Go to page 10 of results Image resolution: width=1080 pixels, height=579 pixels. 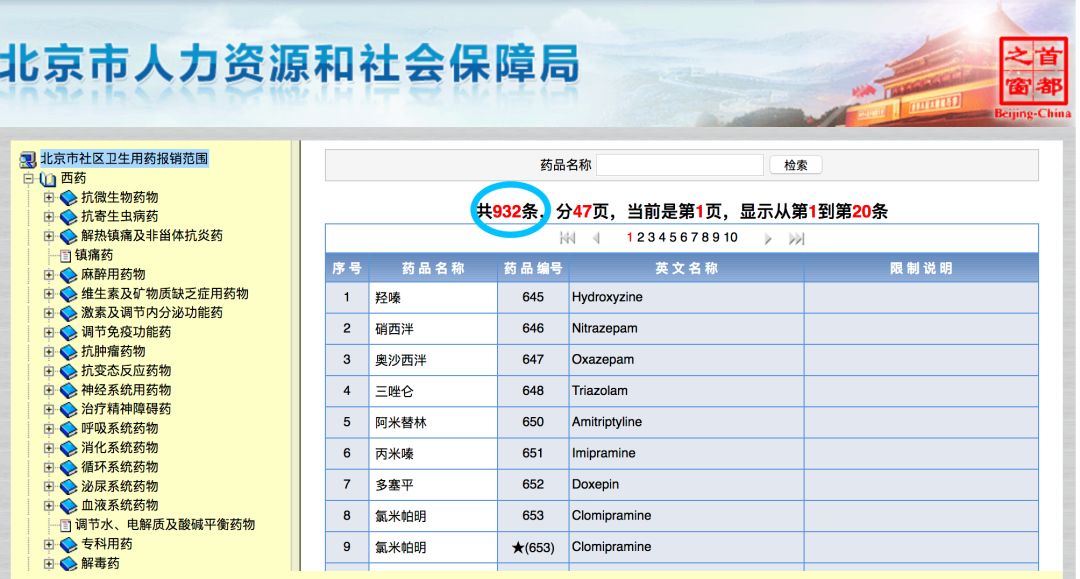pos(731,238)
